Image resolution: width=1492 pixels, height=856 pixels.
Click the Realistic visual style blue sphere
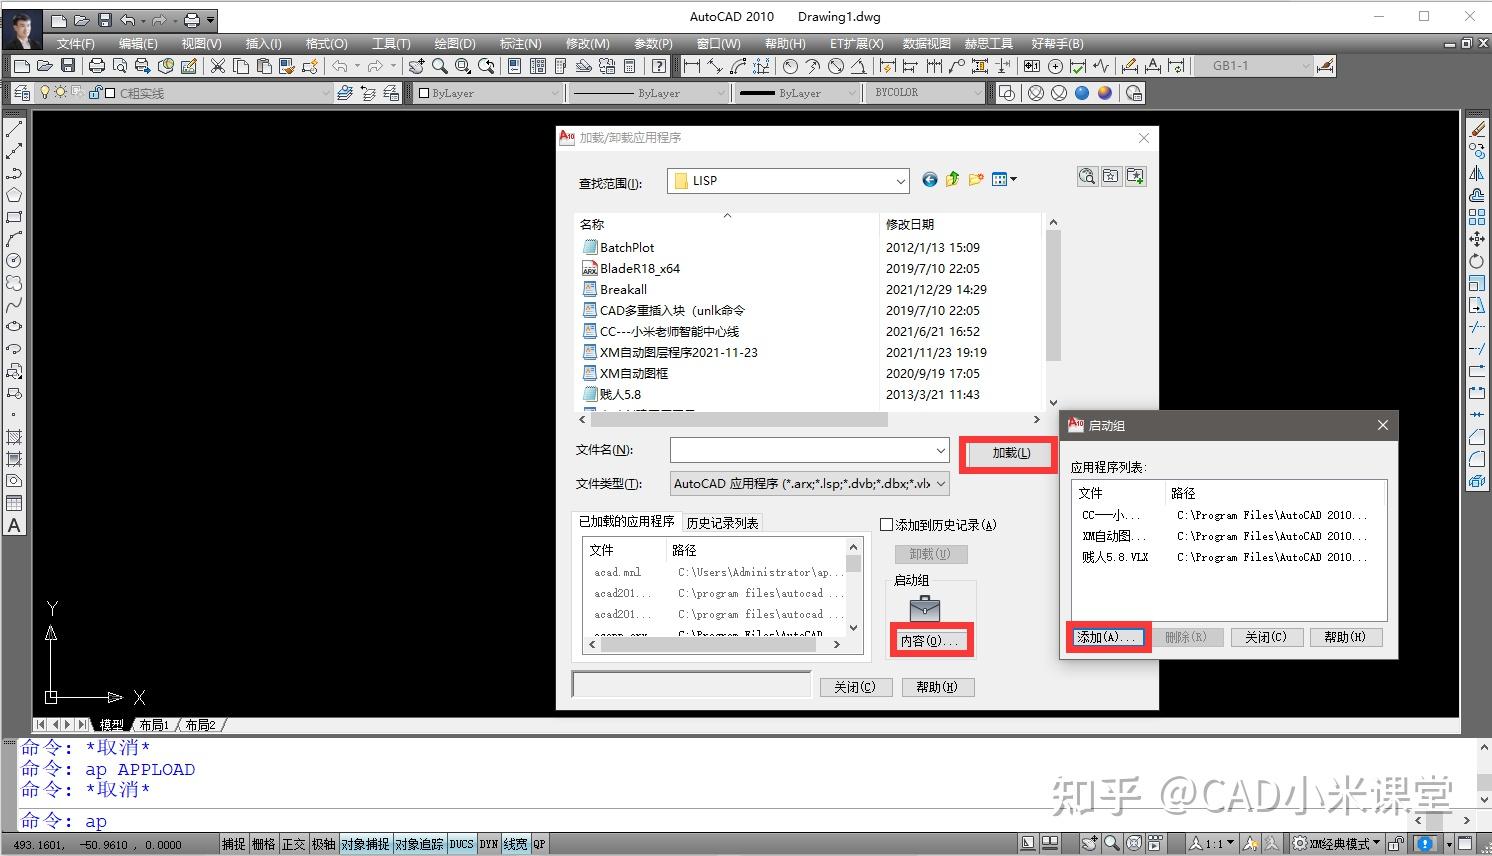[x=1082, y=93]
